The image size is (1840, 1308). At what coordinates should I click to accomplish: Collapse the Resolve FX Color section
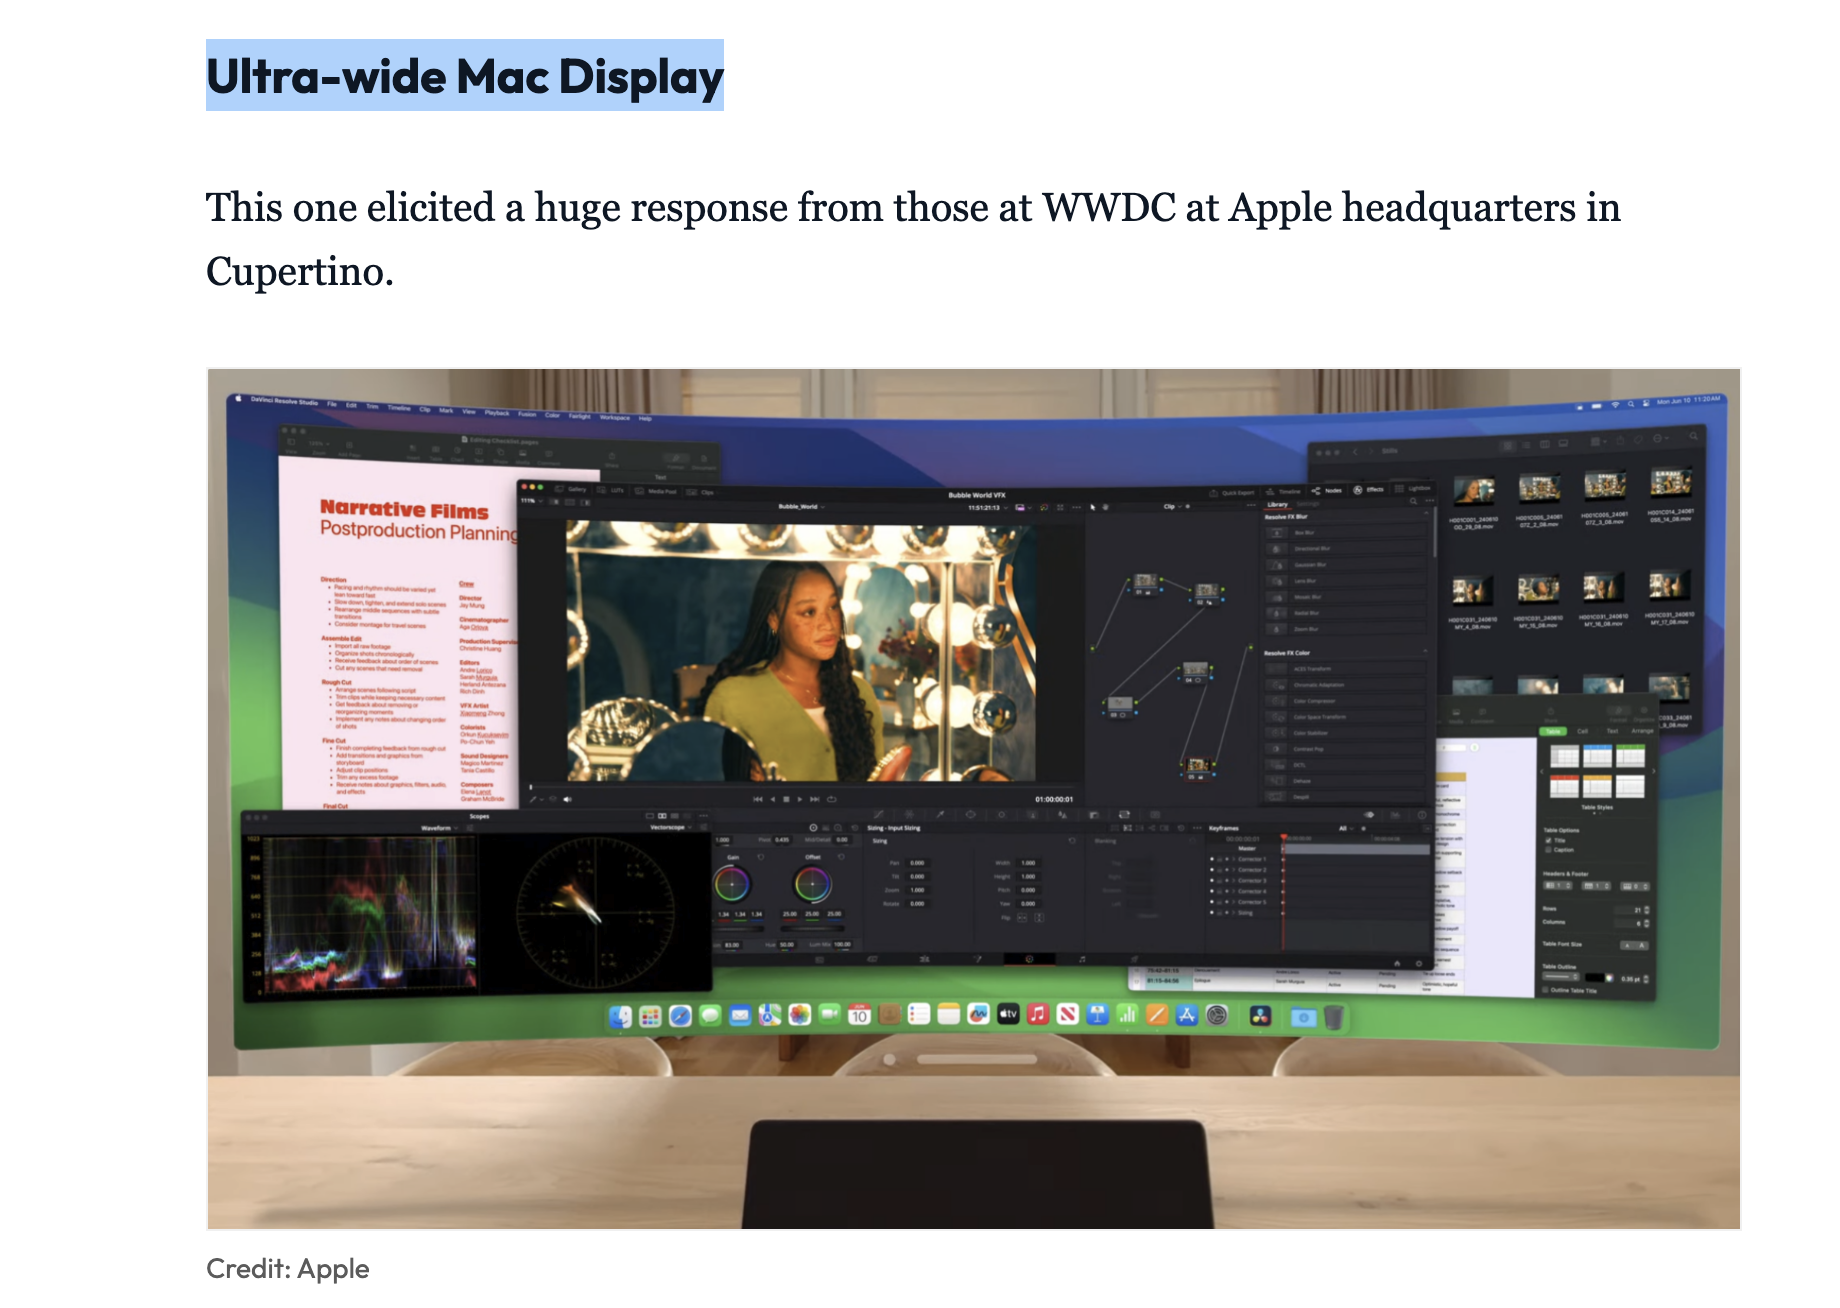pyautogui.click(x=1425, y=651)
